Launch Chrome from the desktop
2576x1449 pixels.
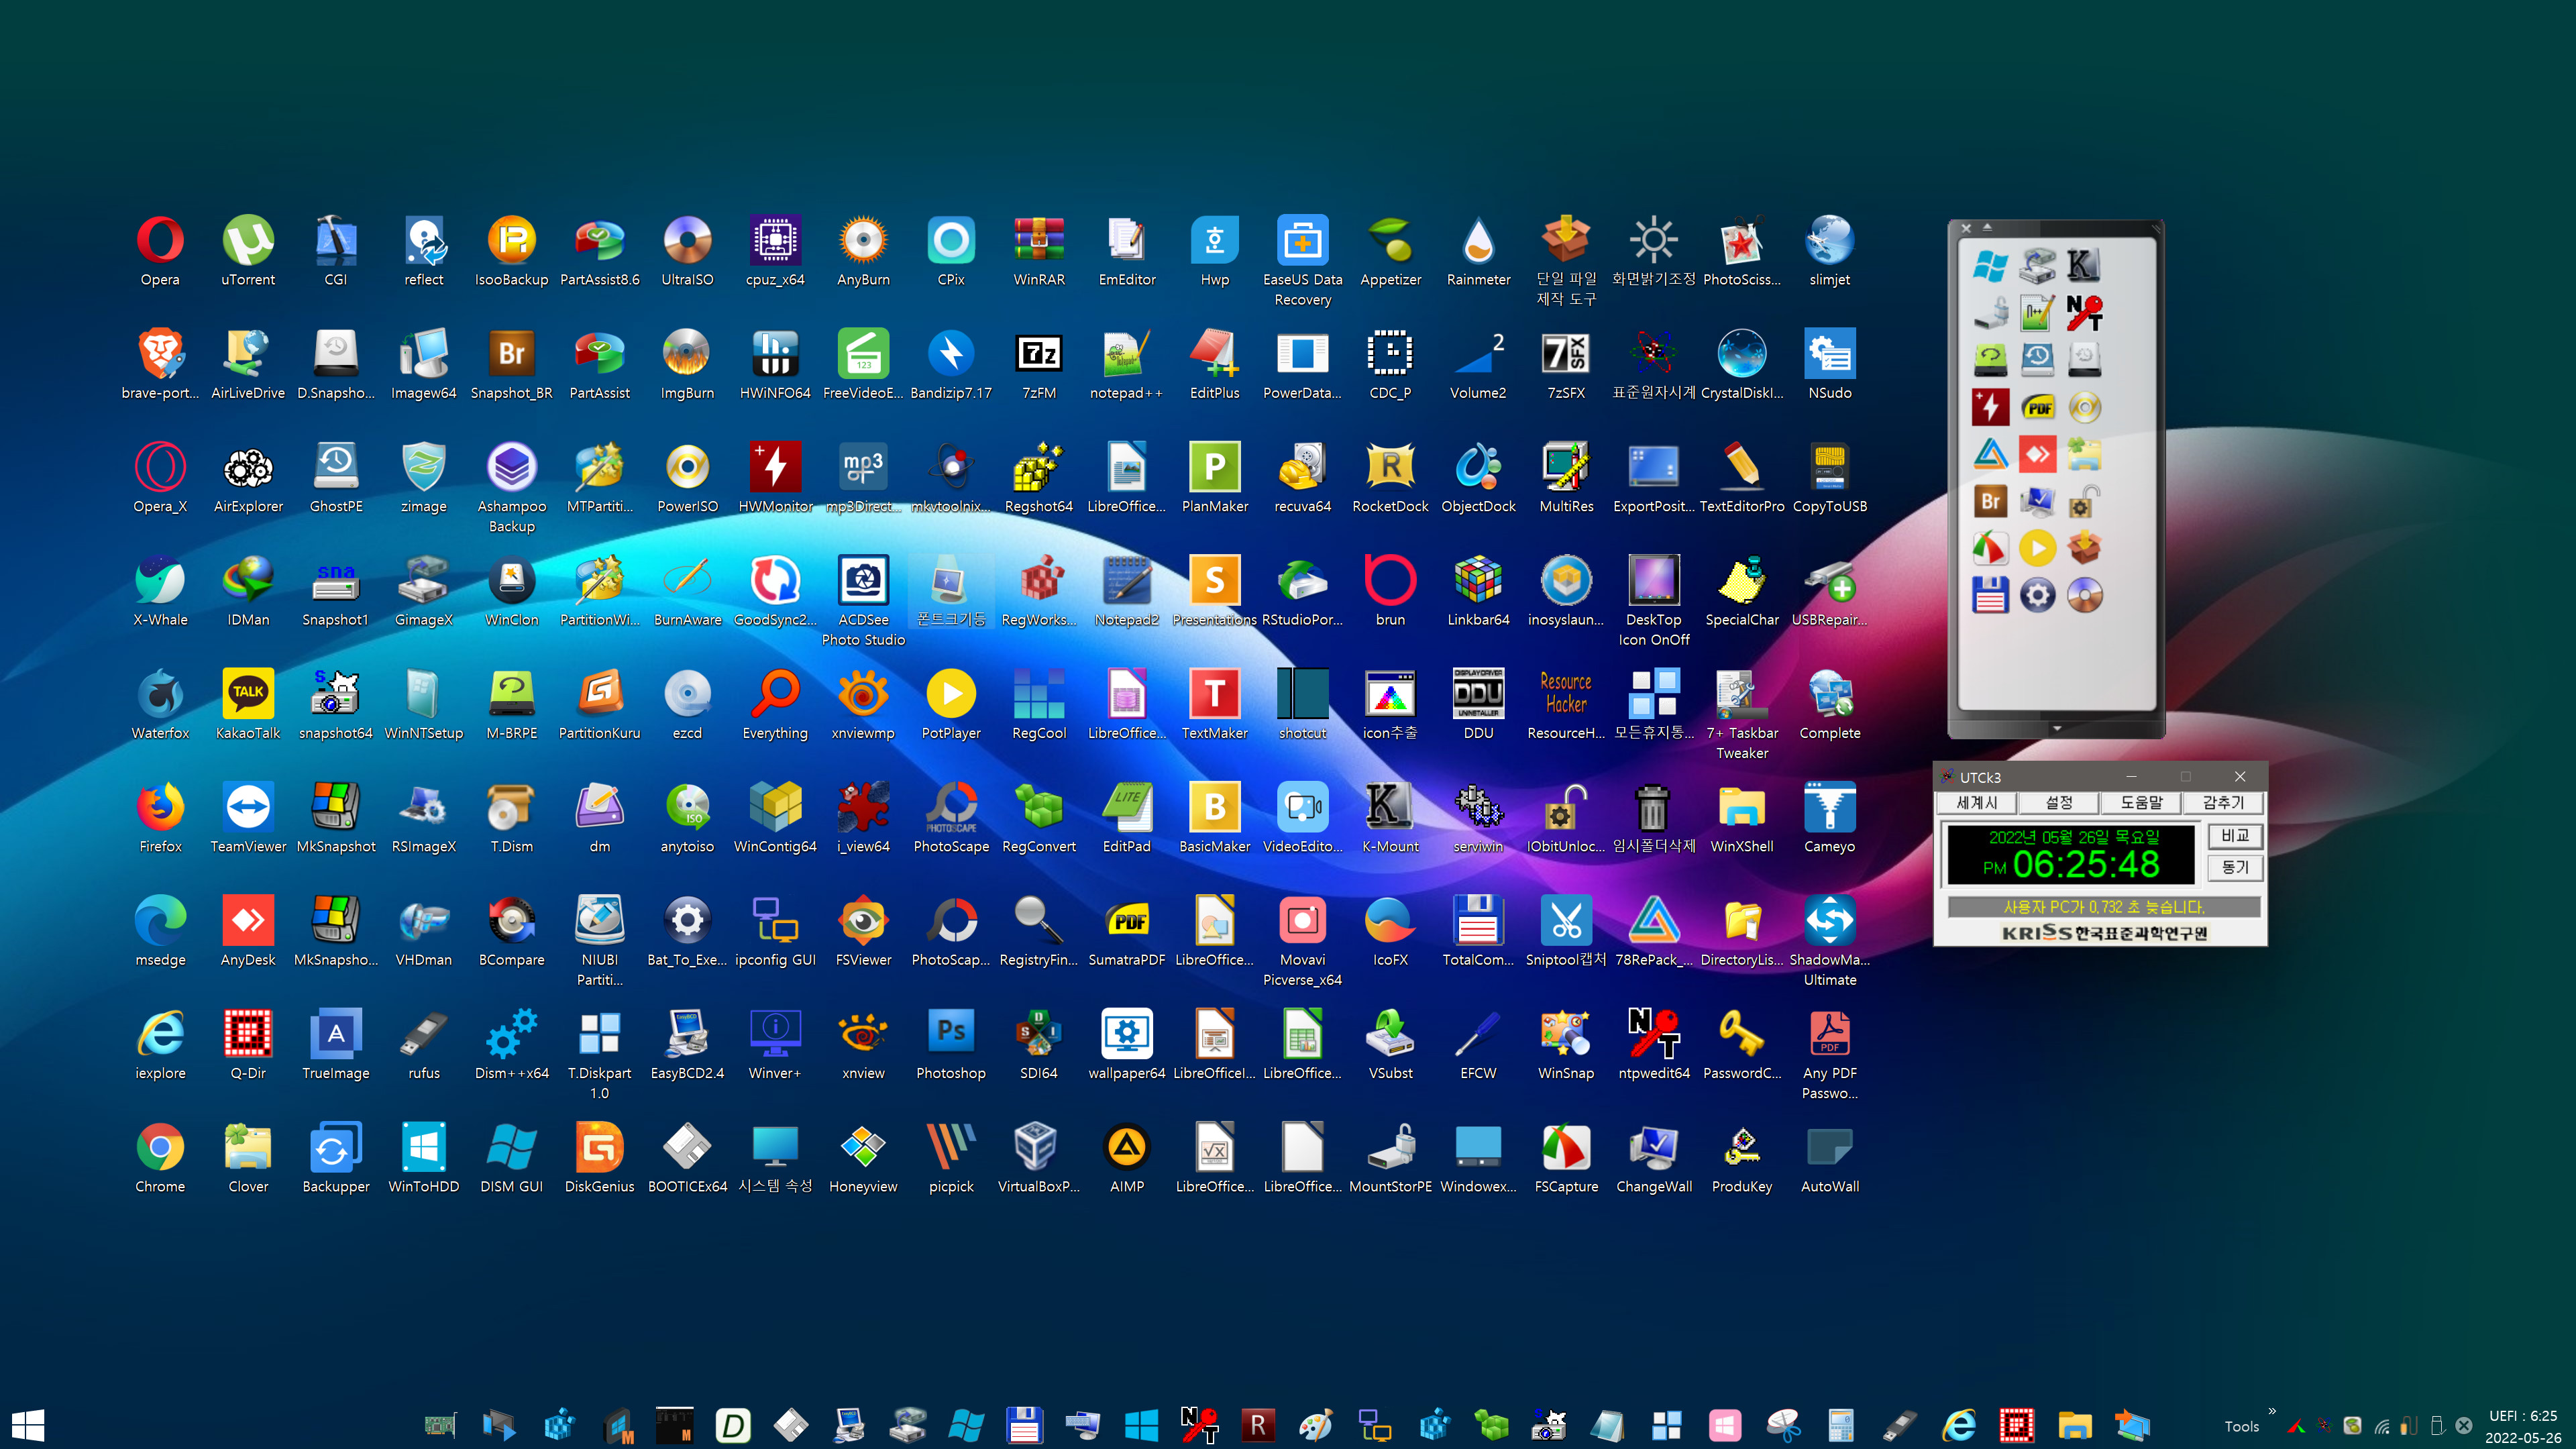coord(160,1157)
